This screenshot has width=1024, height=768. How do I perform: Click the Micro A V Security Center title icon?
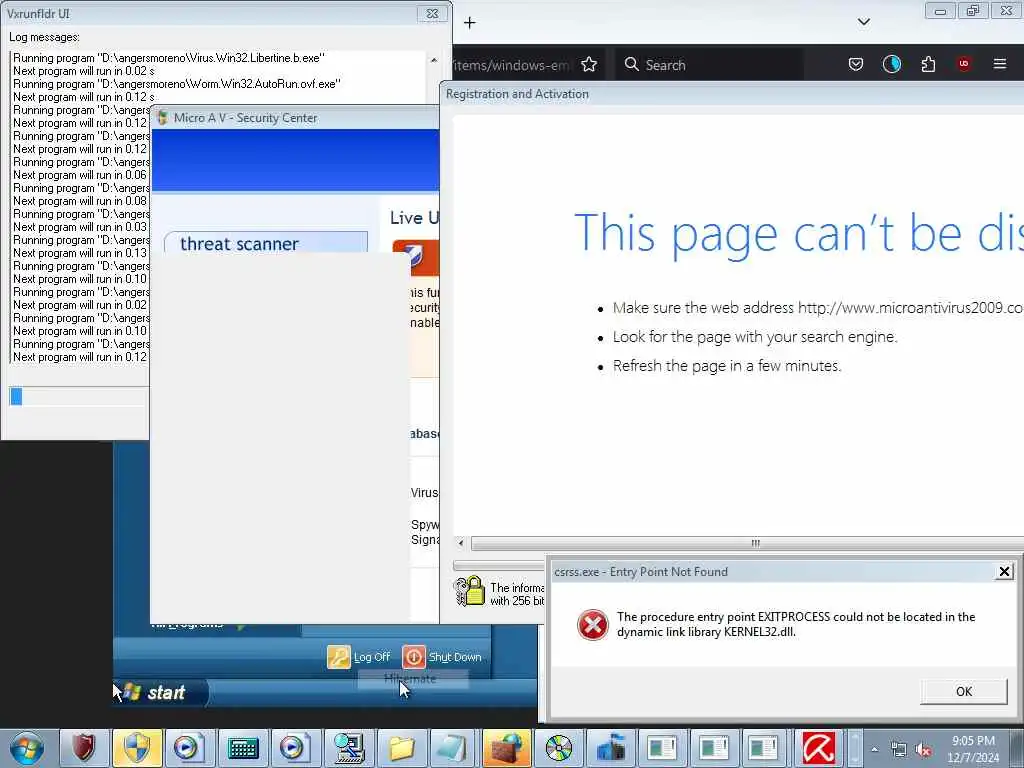click(163, 118)
